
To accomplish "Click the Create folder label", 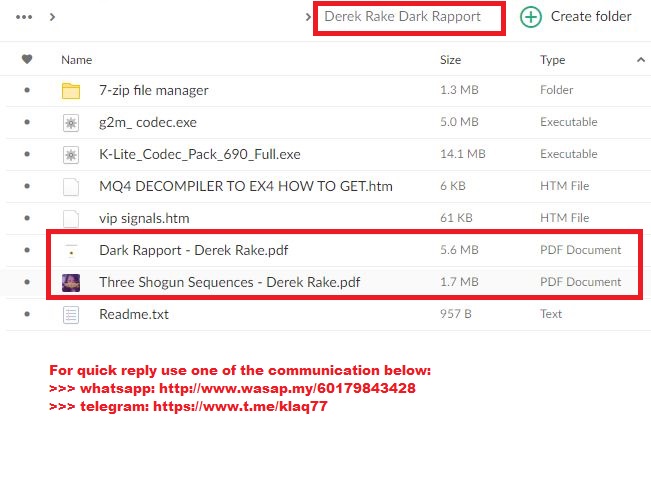I will click(591, 17).
